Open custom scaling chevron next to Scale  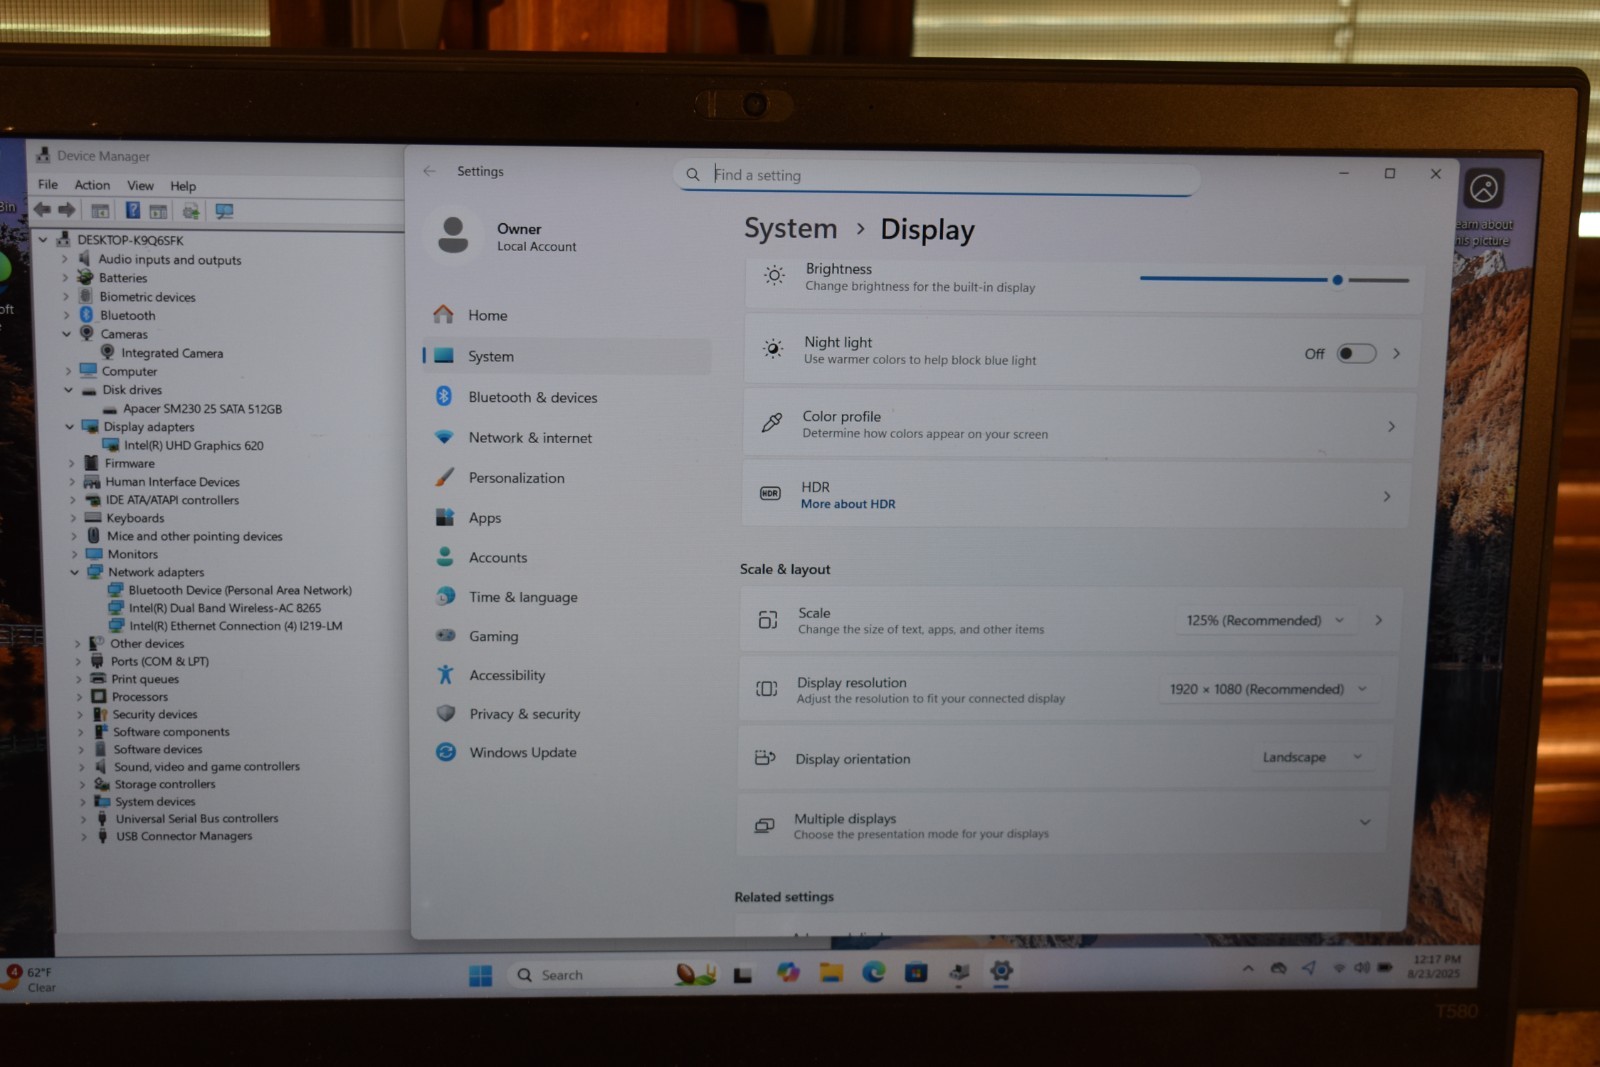click(x=1379, y=620)
